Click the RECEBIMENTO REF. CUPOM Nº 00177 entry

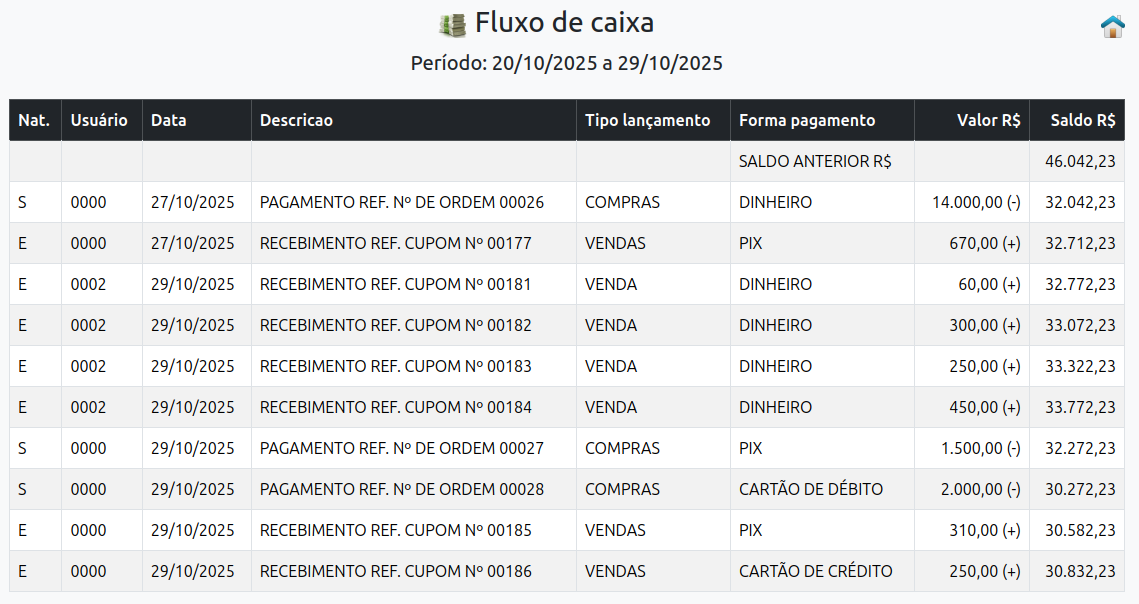(396, 243)
